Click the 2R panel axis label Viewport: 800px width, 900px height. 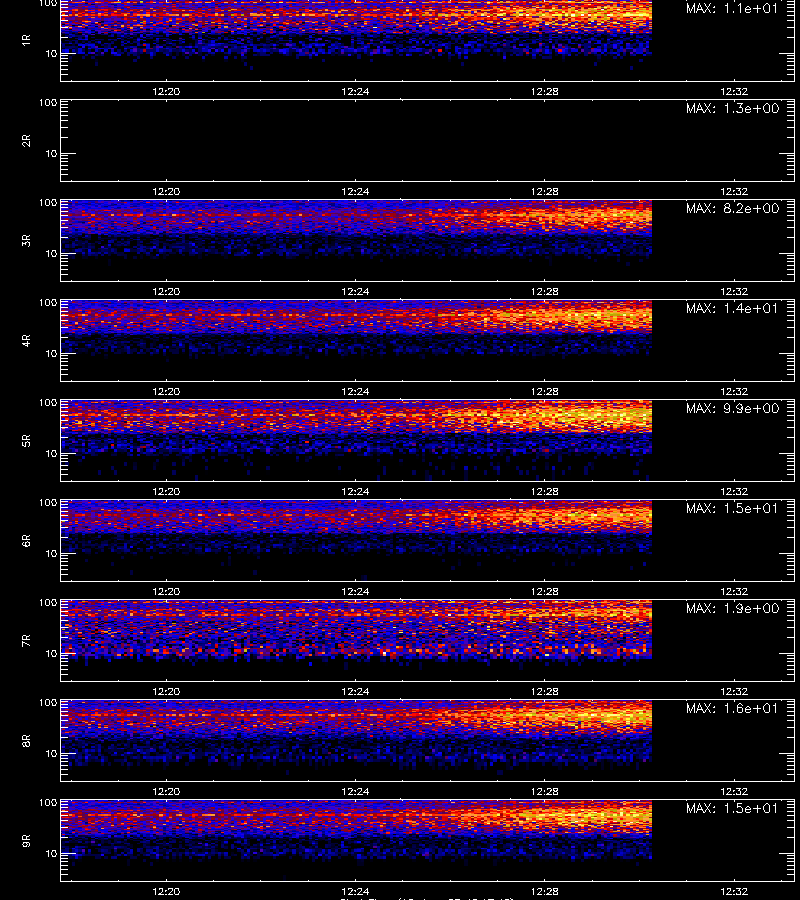point(26,141)
